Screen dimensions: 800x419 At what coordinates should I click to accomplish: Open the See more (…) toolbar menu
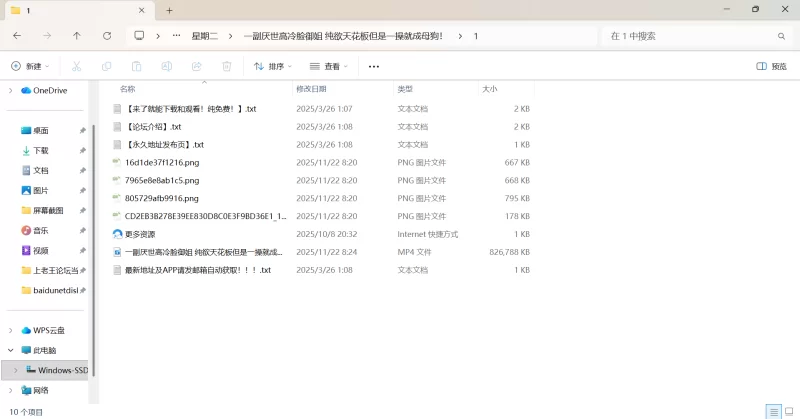pyautogui.click(x=374, y=66)
